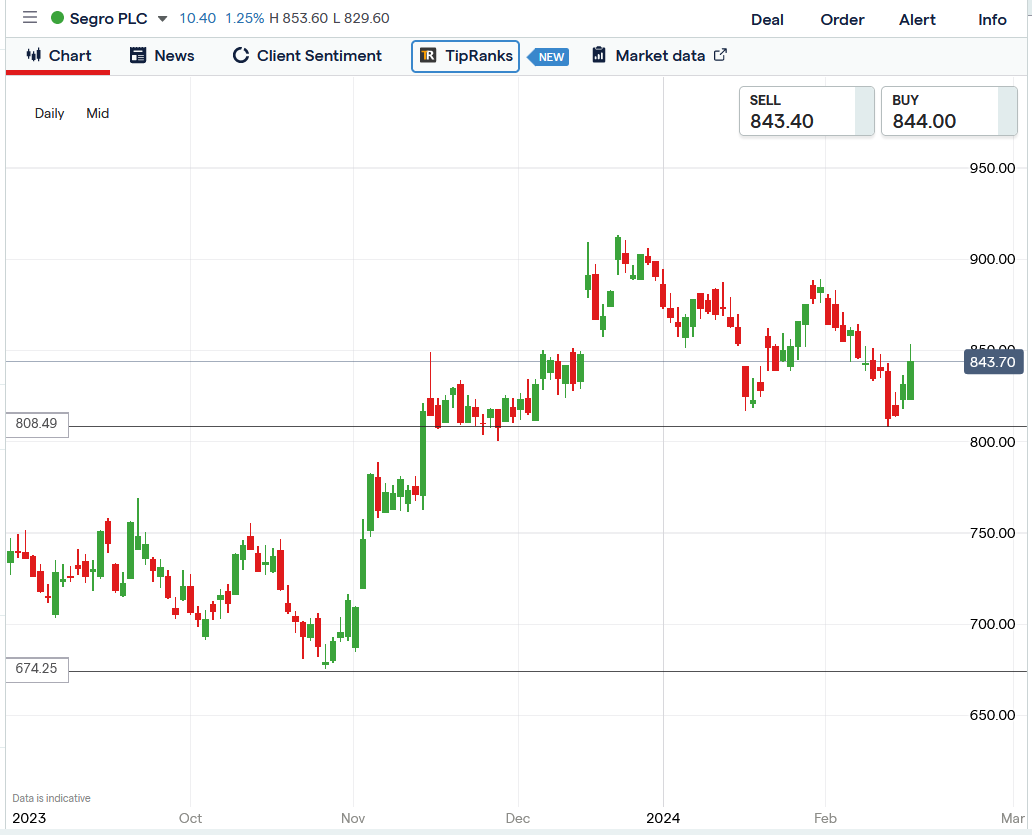1032x835 pixels.
Task: Click the 2024 date axis label
Action: 663,818
